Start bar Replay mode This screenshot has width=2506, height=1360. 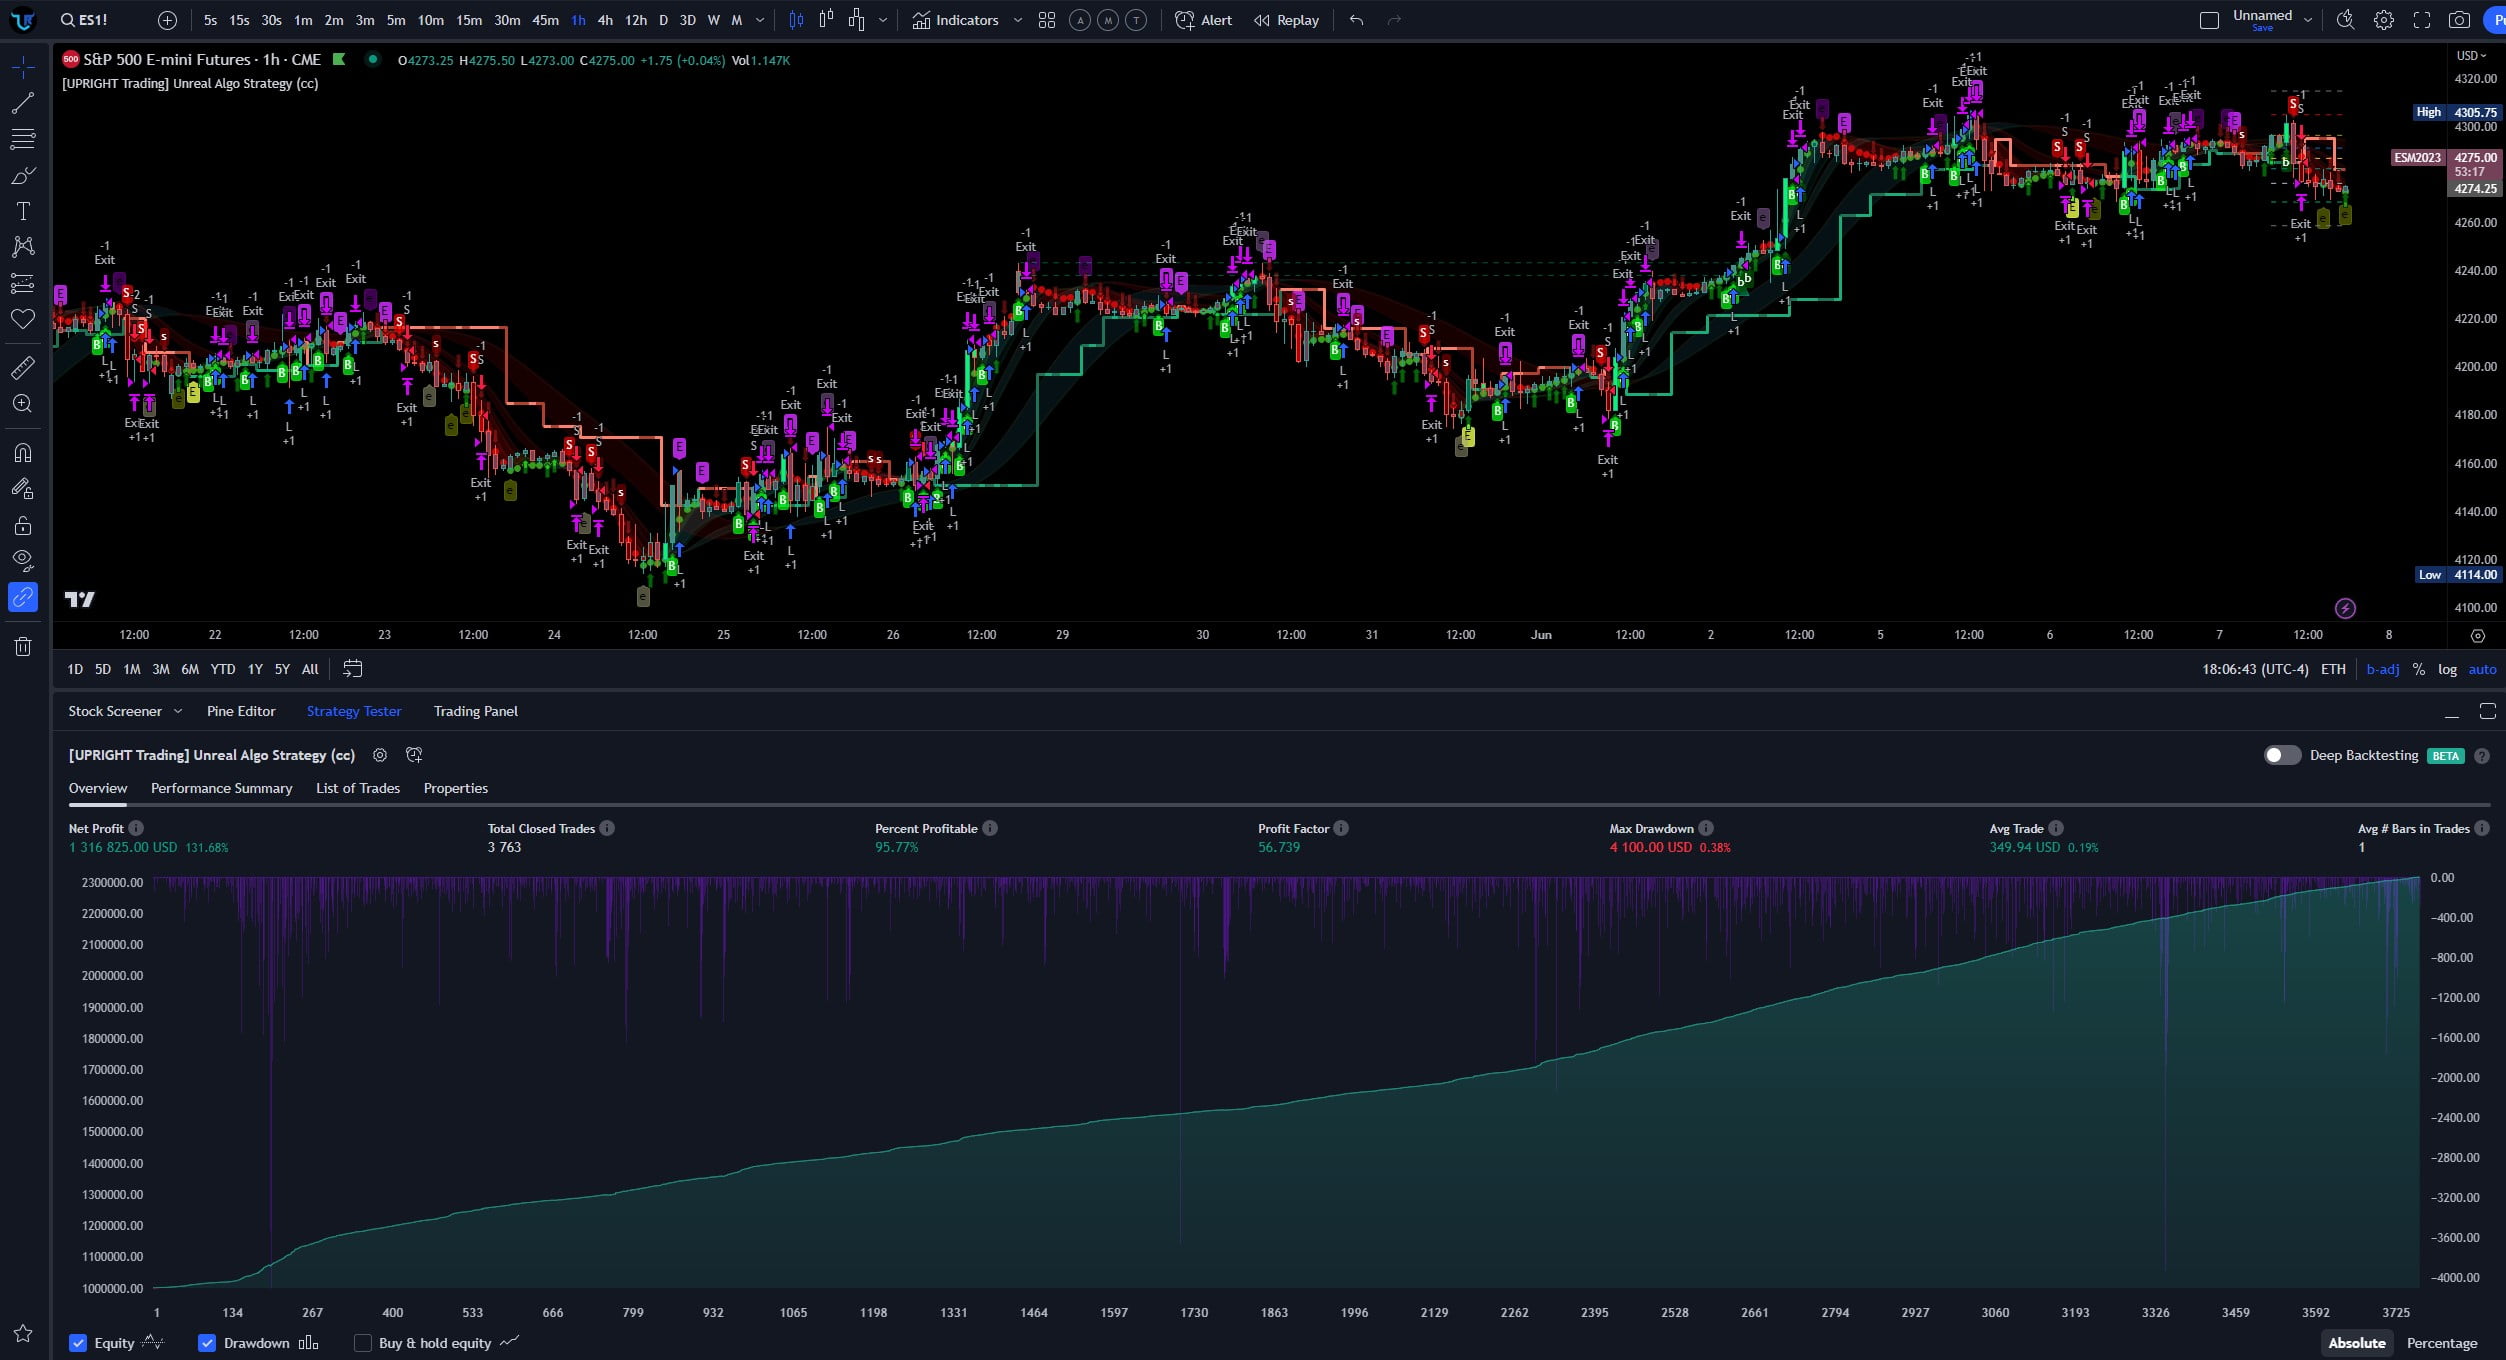tap(1287, 20)
